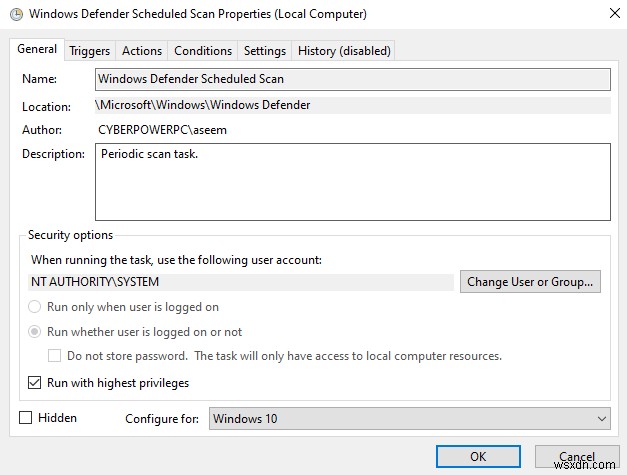627x475 pixels.
Task: Click the Security options group label
Action: [70, 235]
